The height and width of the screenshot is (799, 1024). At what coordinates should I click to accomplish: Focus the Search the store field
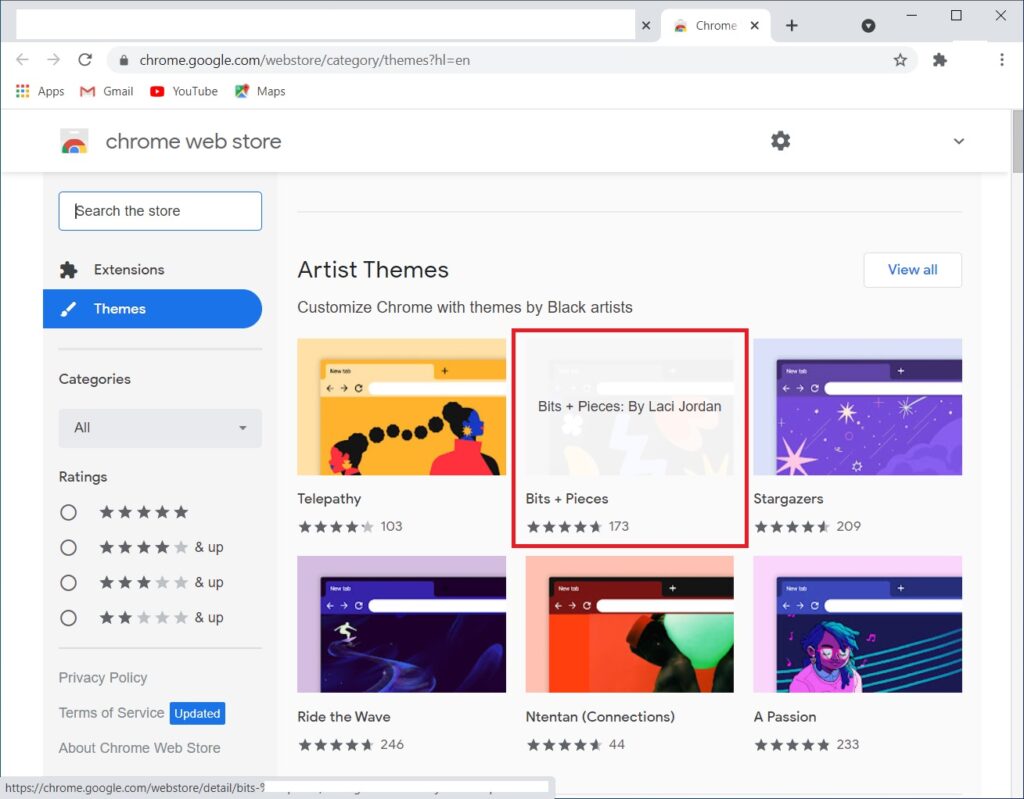[160, 211]
